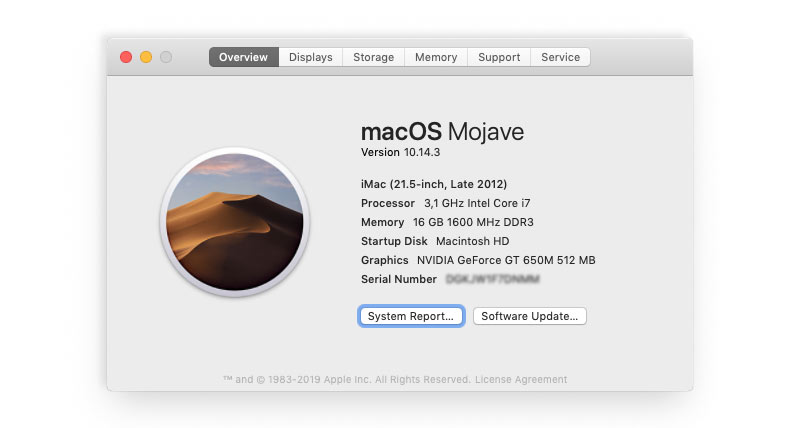Click the macOS Mojave desert logo

point(235,222)
